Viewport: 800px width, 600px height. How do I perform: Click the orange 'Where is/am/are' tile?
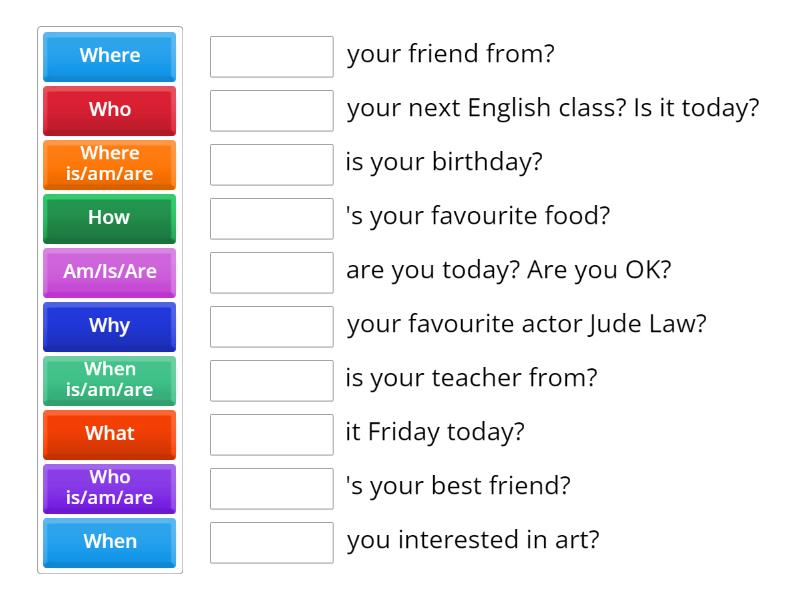[108, 164]
